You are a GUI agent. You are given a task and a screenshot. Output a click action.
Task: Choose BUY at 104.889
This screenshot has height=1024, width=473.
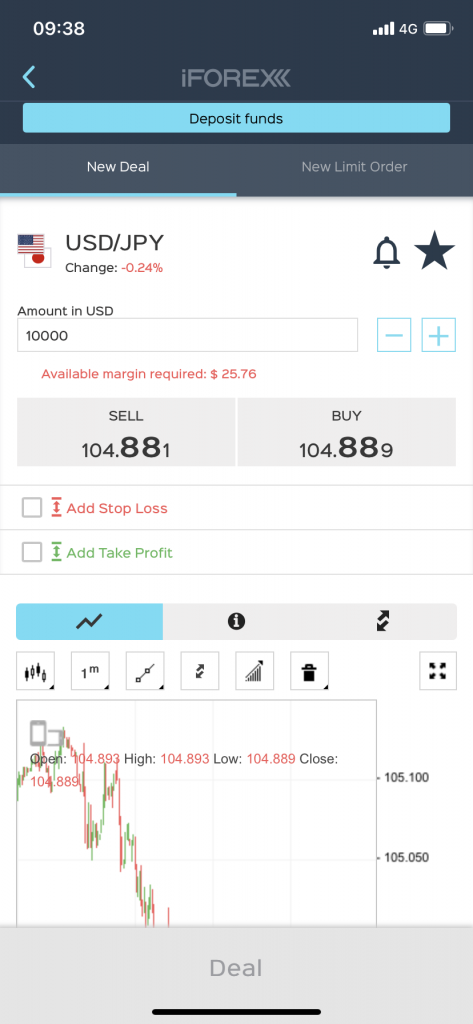pyautogui.click(x=346, y=432)
